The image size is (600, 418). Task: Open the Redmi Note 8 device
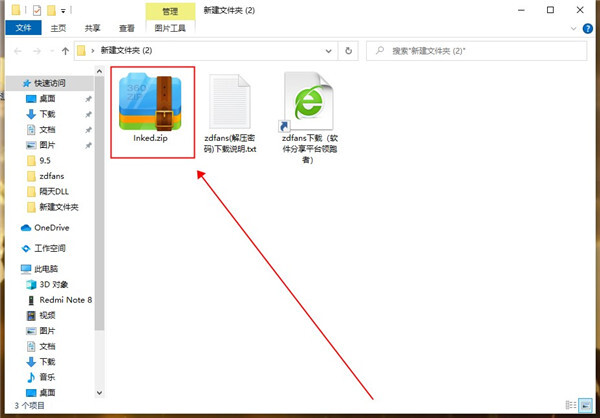(x=65, y=300)
